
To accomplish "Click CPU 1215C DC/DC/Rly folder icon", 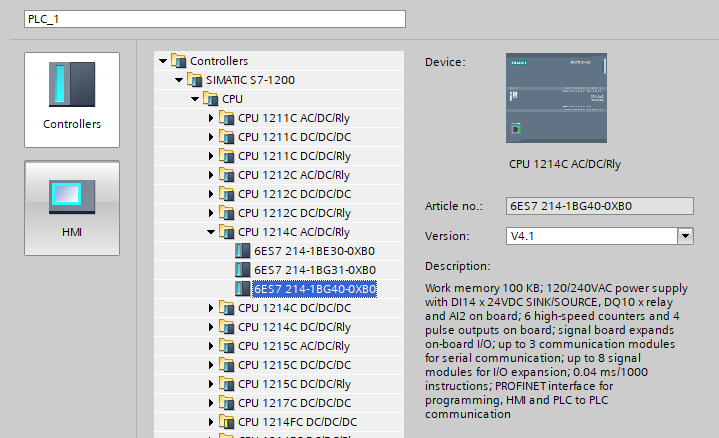I will tap(227, 384).
